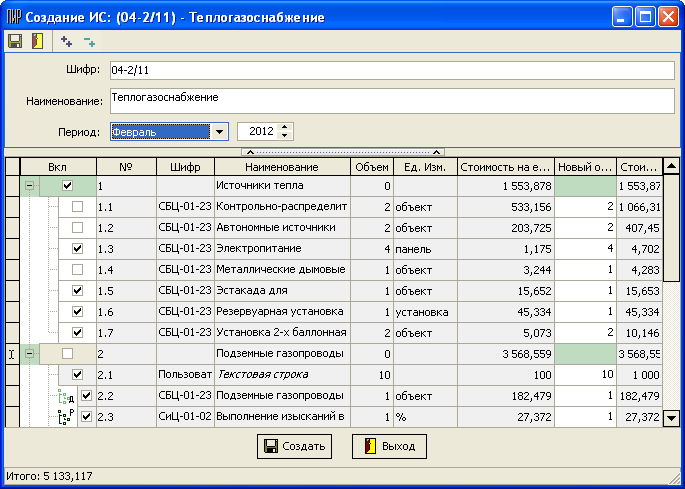The image size is (685, 489).
Task: Click the tree structure icon in row 2.3
Action: 67,417
